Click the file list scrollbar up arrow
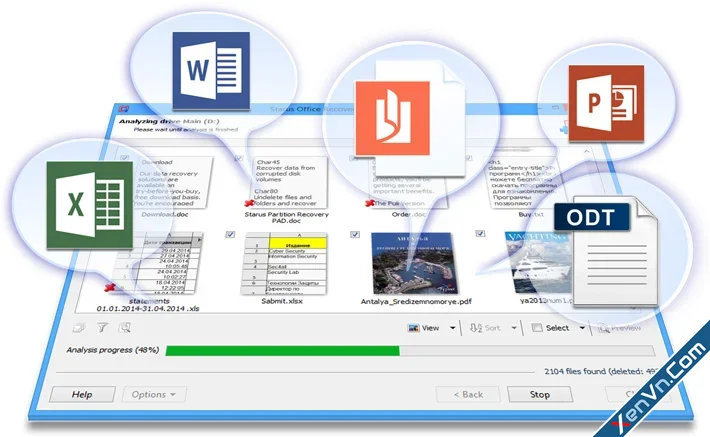The width and height of the screenshot is (710, 437). point(587,152)
